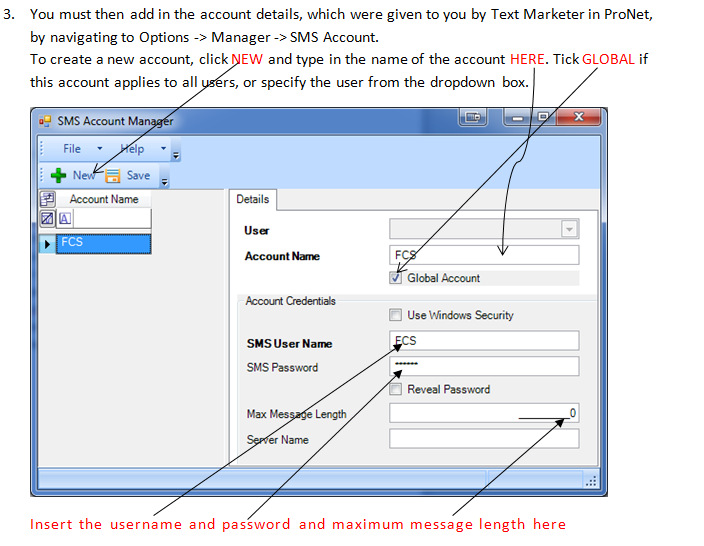The height and width of the screenshot is (546, 704).
Task: Click the resize grip in status bar
Action: click(590, 482)
